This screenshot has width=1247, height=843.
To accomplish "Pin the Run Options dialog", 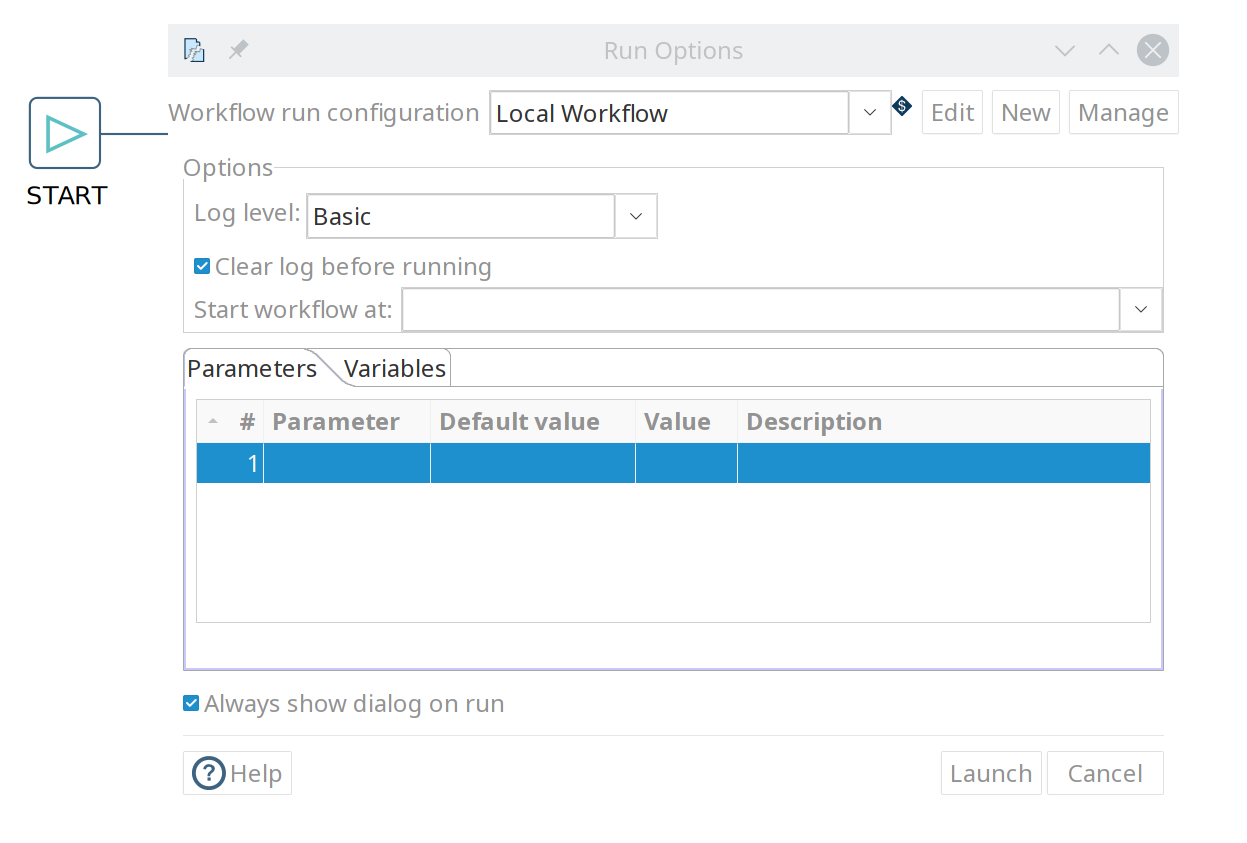I will (x=238, y=50).
